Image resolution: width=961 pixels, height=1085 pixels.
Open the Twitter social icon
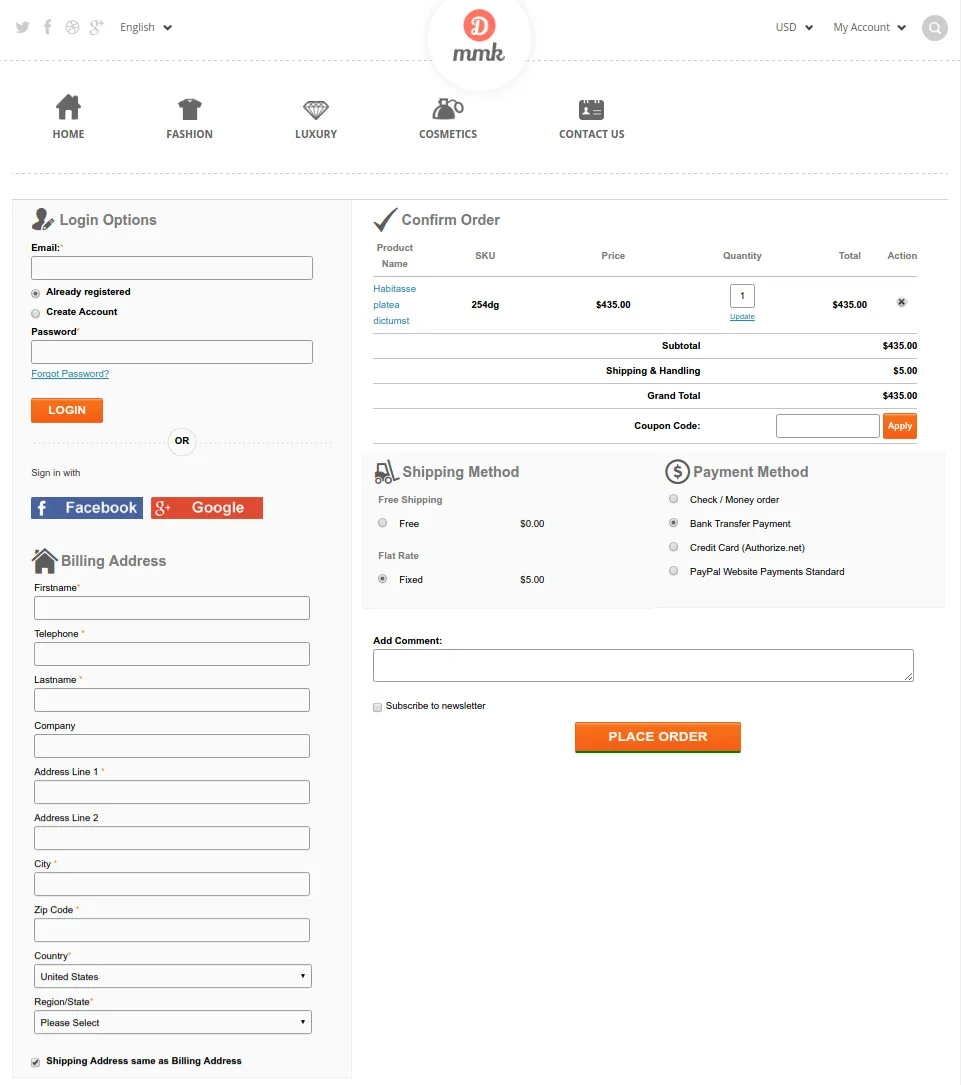23,28
